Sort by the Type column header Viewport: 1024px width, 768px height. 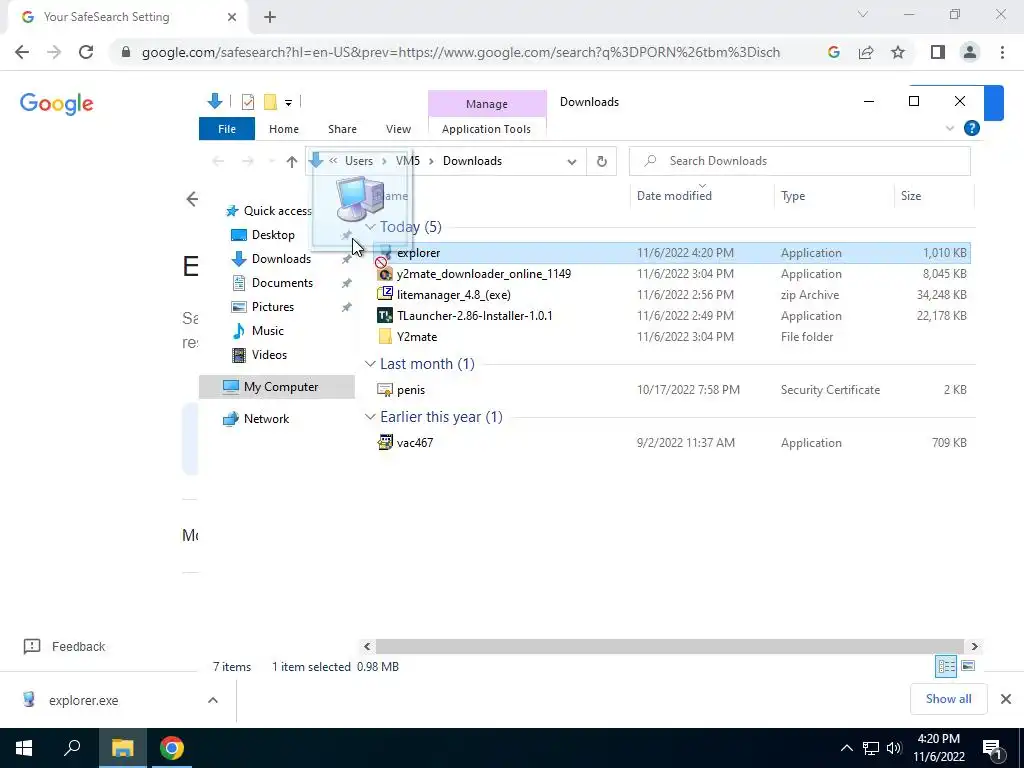pyautogui.click(x=833, y=195)
